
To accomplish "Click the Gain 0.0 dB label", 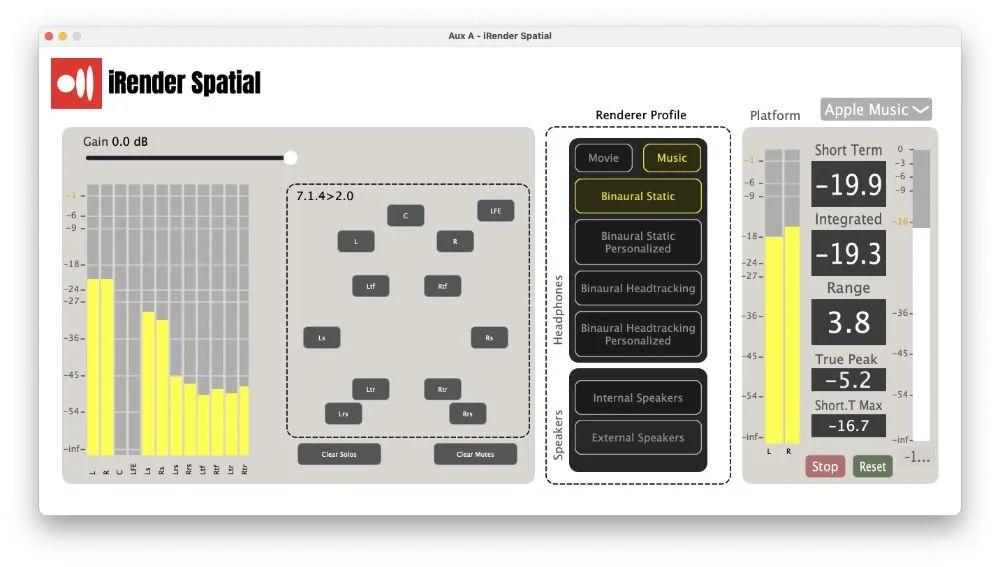I will point(115,142).
